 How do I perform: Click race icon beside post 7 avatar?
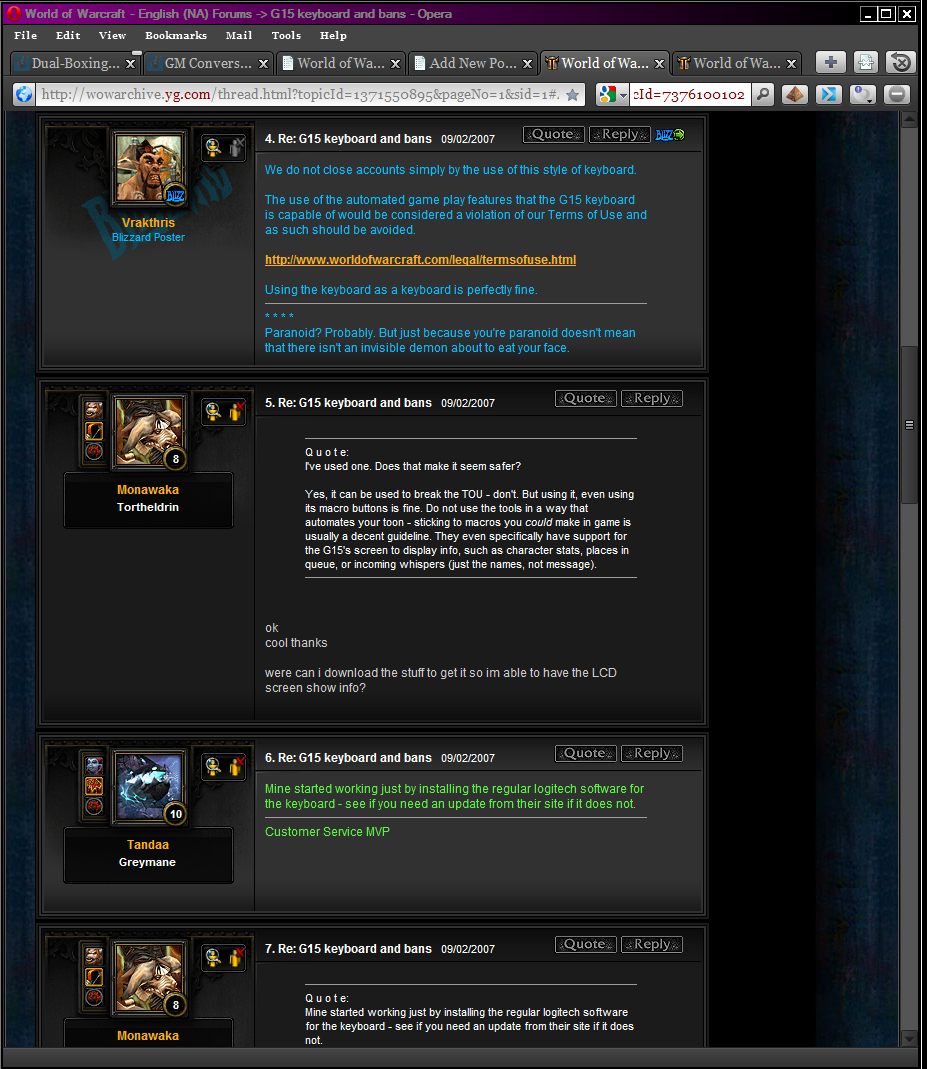click(x=94, y=956)
